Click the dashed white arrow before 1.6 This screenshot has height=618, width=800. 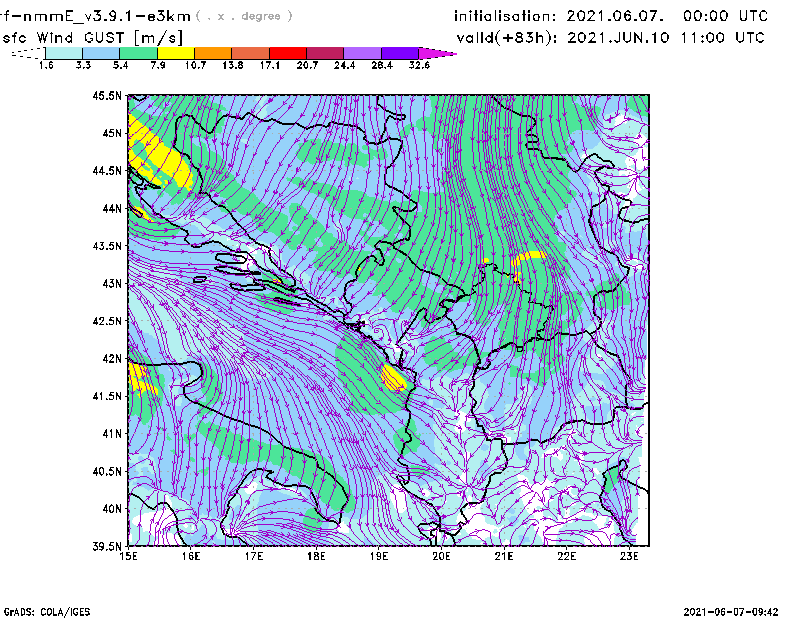pos(28,53)
